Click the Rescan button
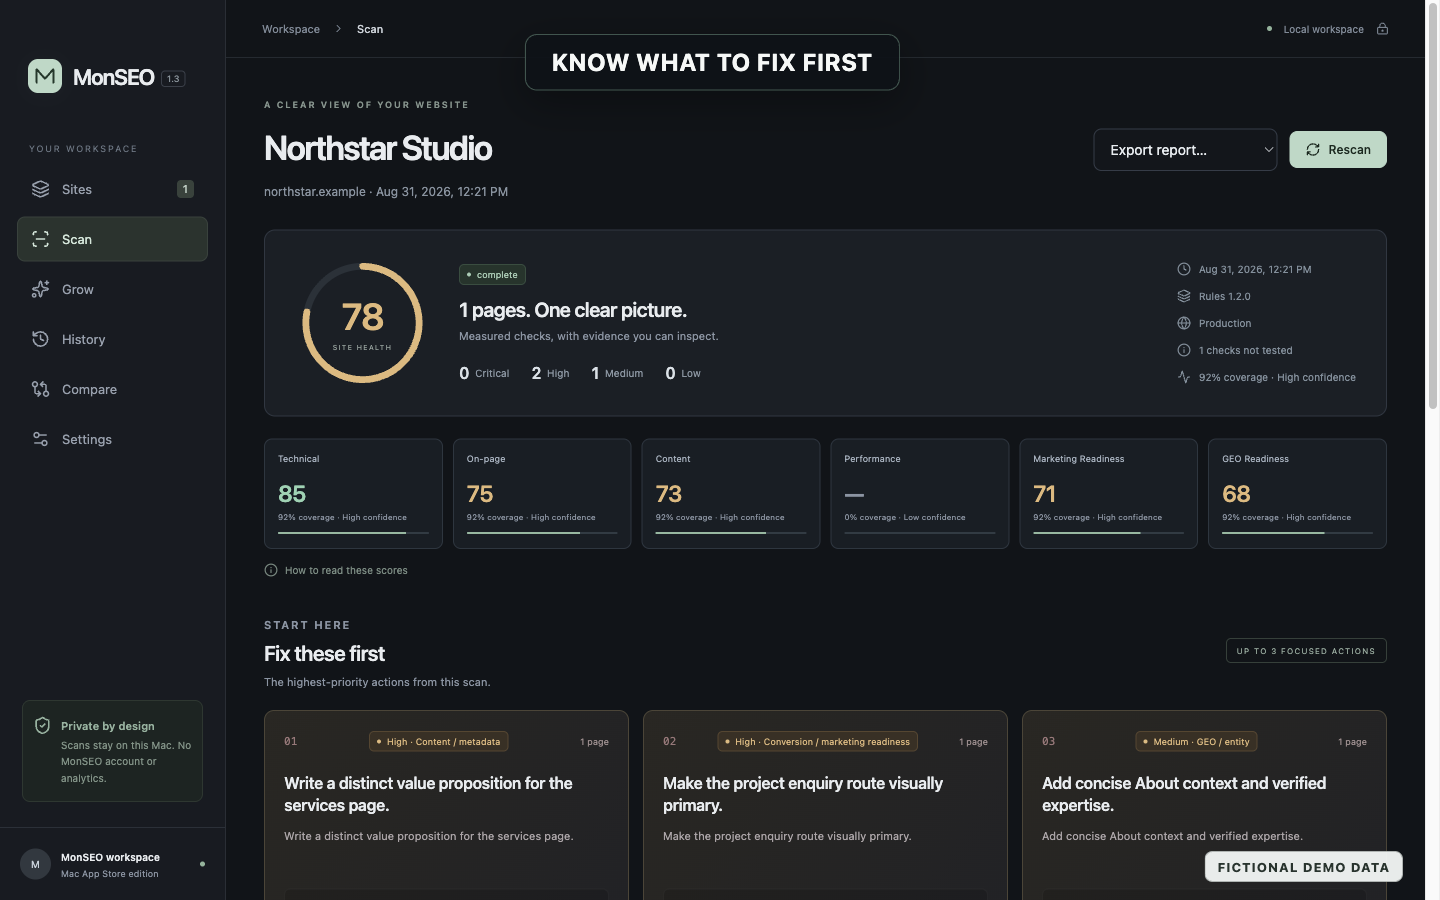This screenshot has width=1440, height=900. [x=1338, y=150]
